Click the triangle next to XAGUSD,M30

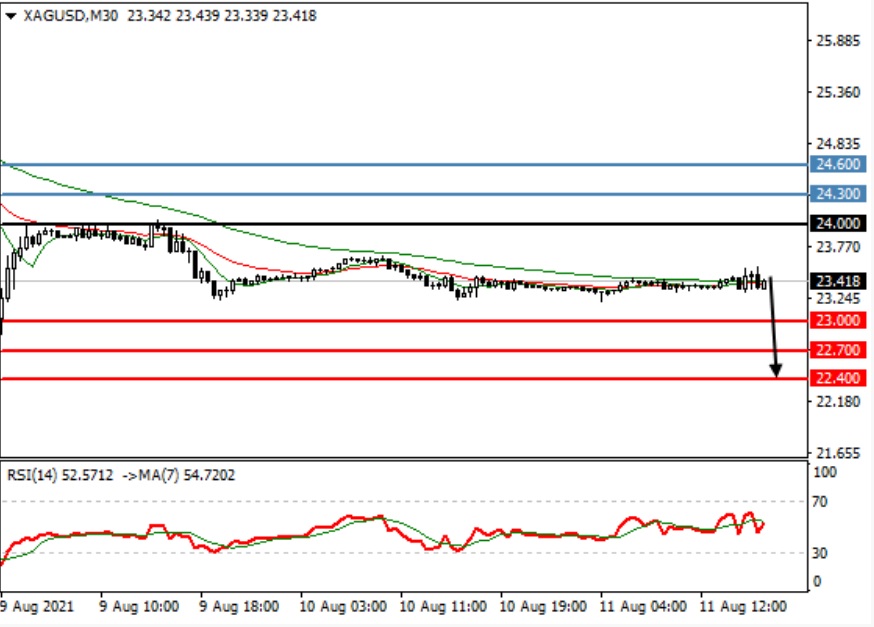(11, 16)
